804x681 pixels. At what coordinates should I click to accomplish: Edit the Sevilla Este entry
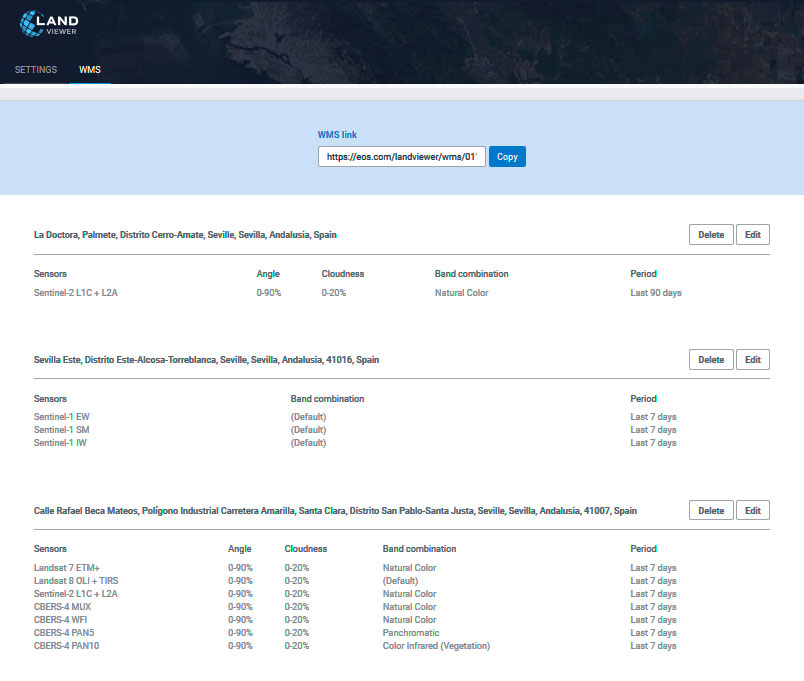tap(753, 360)
